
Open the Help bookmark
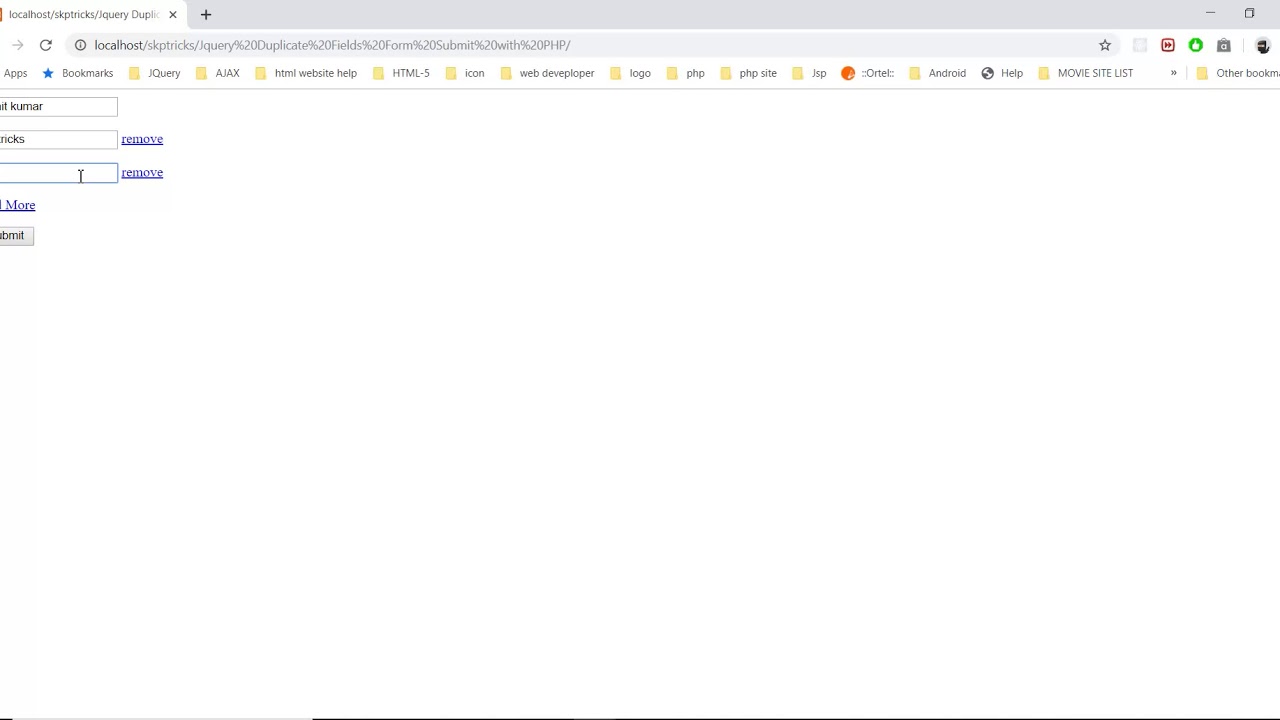pyautogui.click(x=1002, y=73)
